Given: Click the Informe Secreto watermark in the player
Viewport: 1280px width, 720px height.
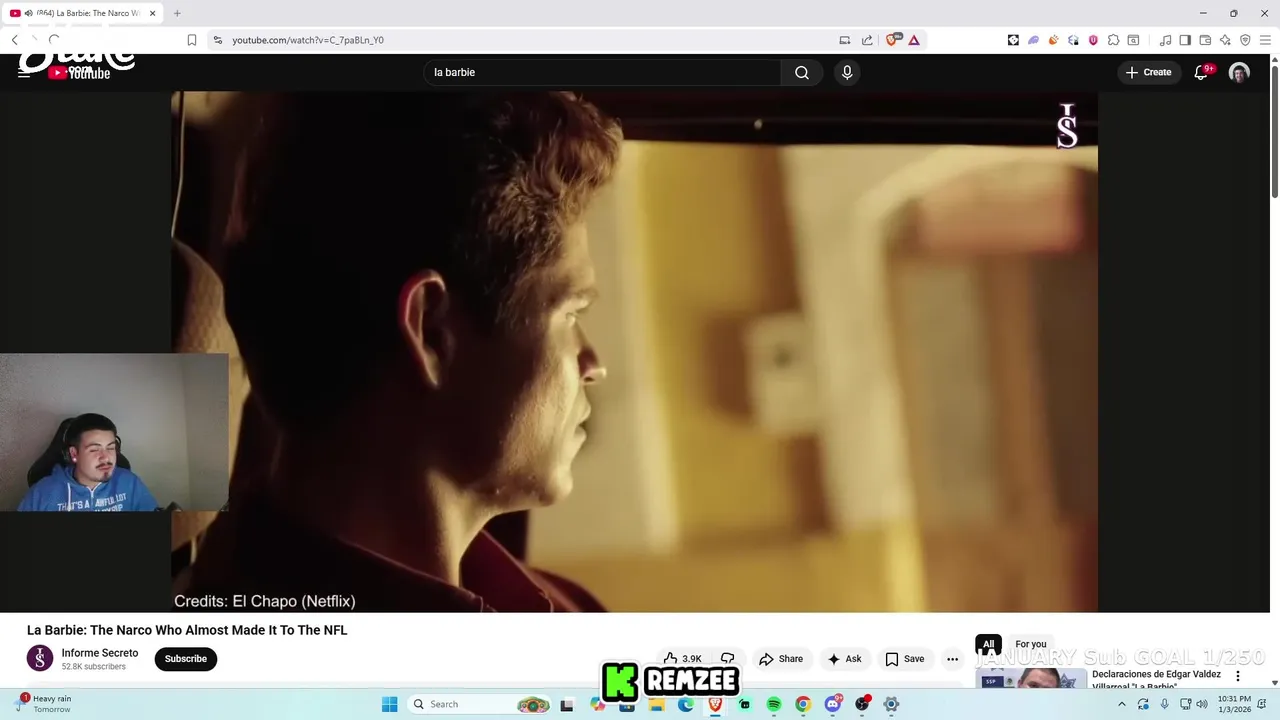Looking at the screenshot, I should [x=1067, y=126].
